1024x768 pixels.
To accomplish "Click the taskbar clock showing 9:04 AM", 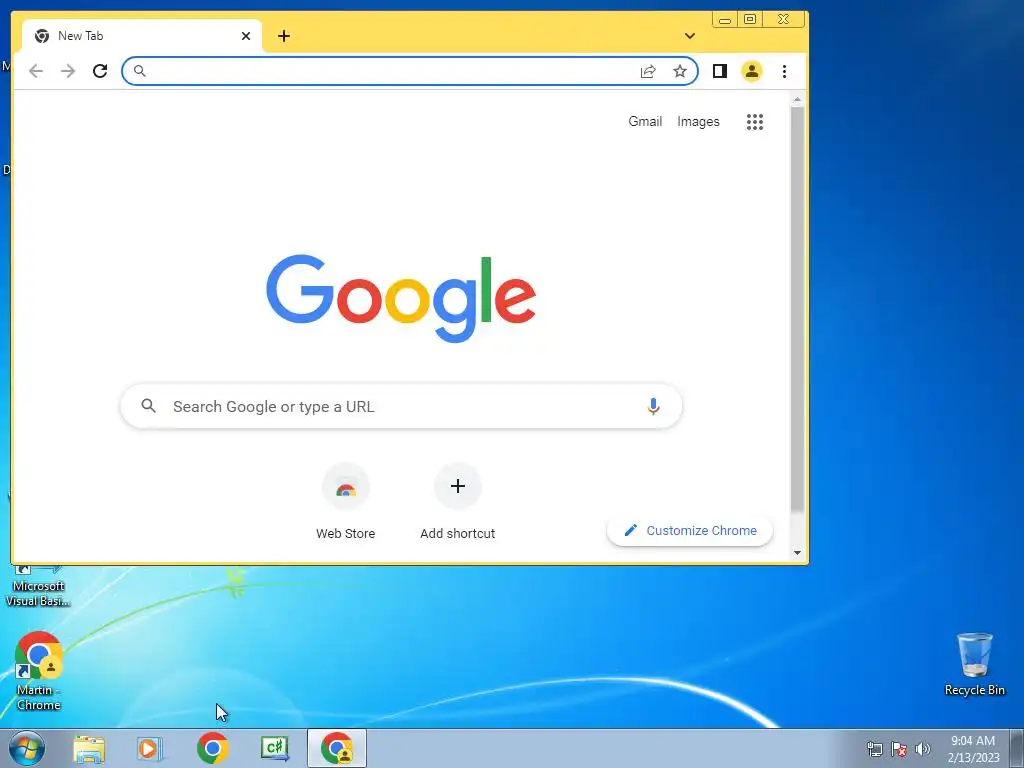I will [973, 749].
